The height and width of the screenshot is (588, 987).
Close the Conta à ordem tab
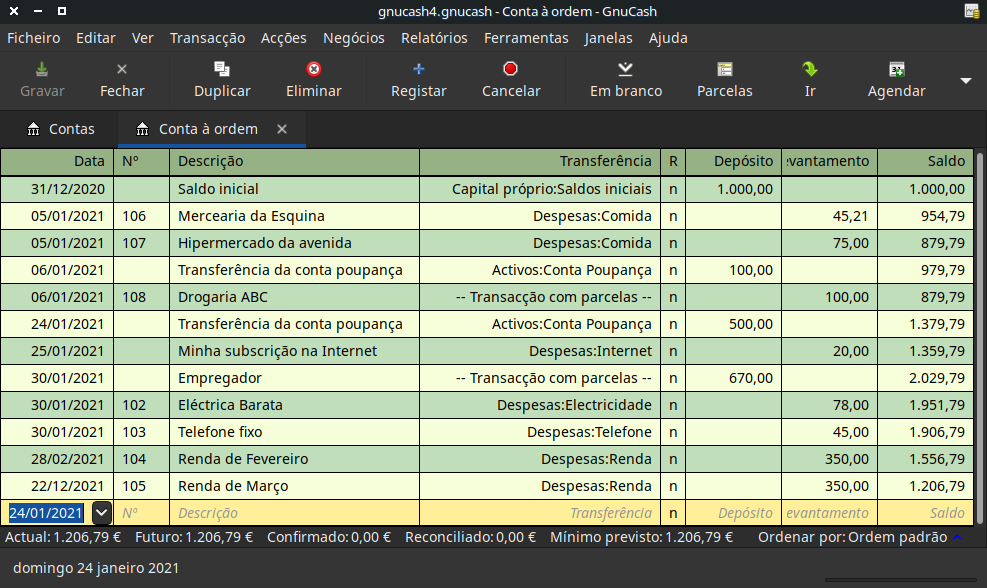coord(281,128)
